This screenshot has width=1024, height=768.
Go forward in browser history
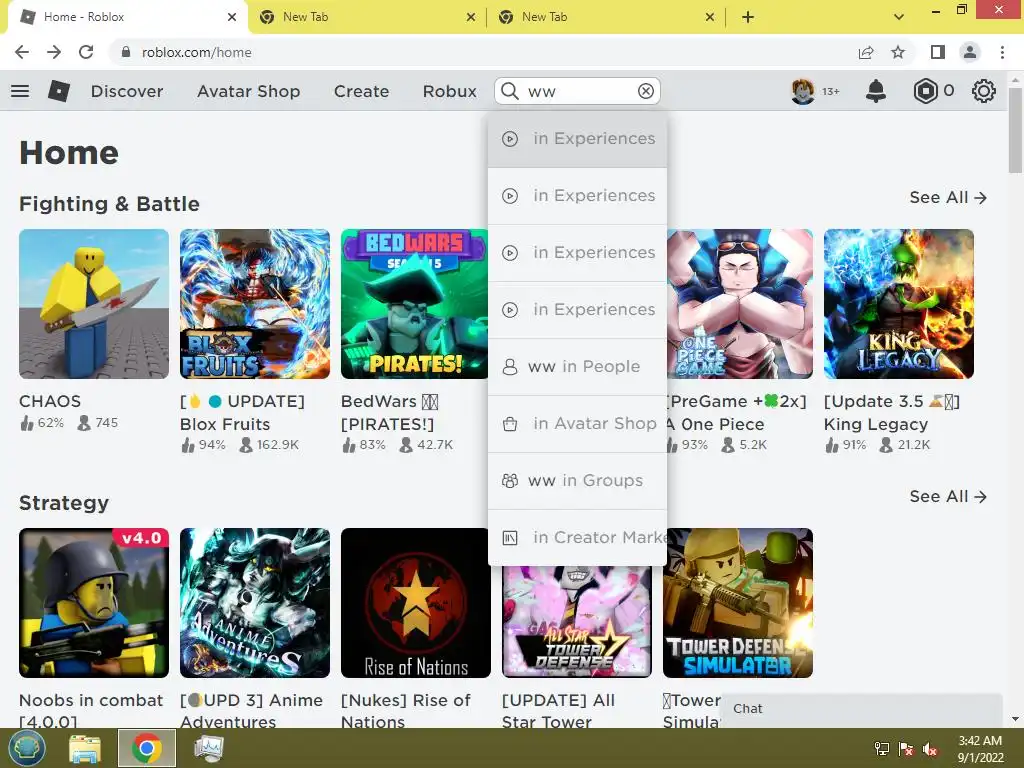pyautogui.click(x=54, y=52)
